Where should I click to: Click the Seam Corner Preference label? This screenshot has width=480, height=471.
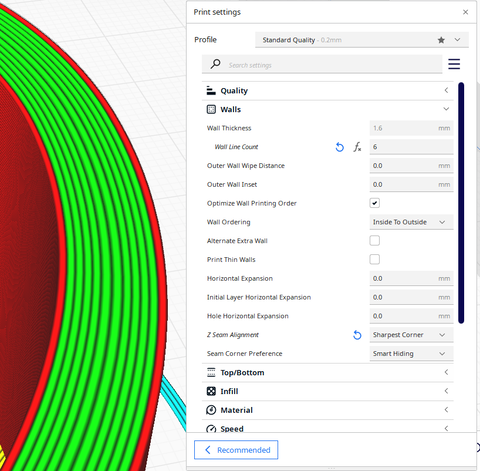point(244,353)
